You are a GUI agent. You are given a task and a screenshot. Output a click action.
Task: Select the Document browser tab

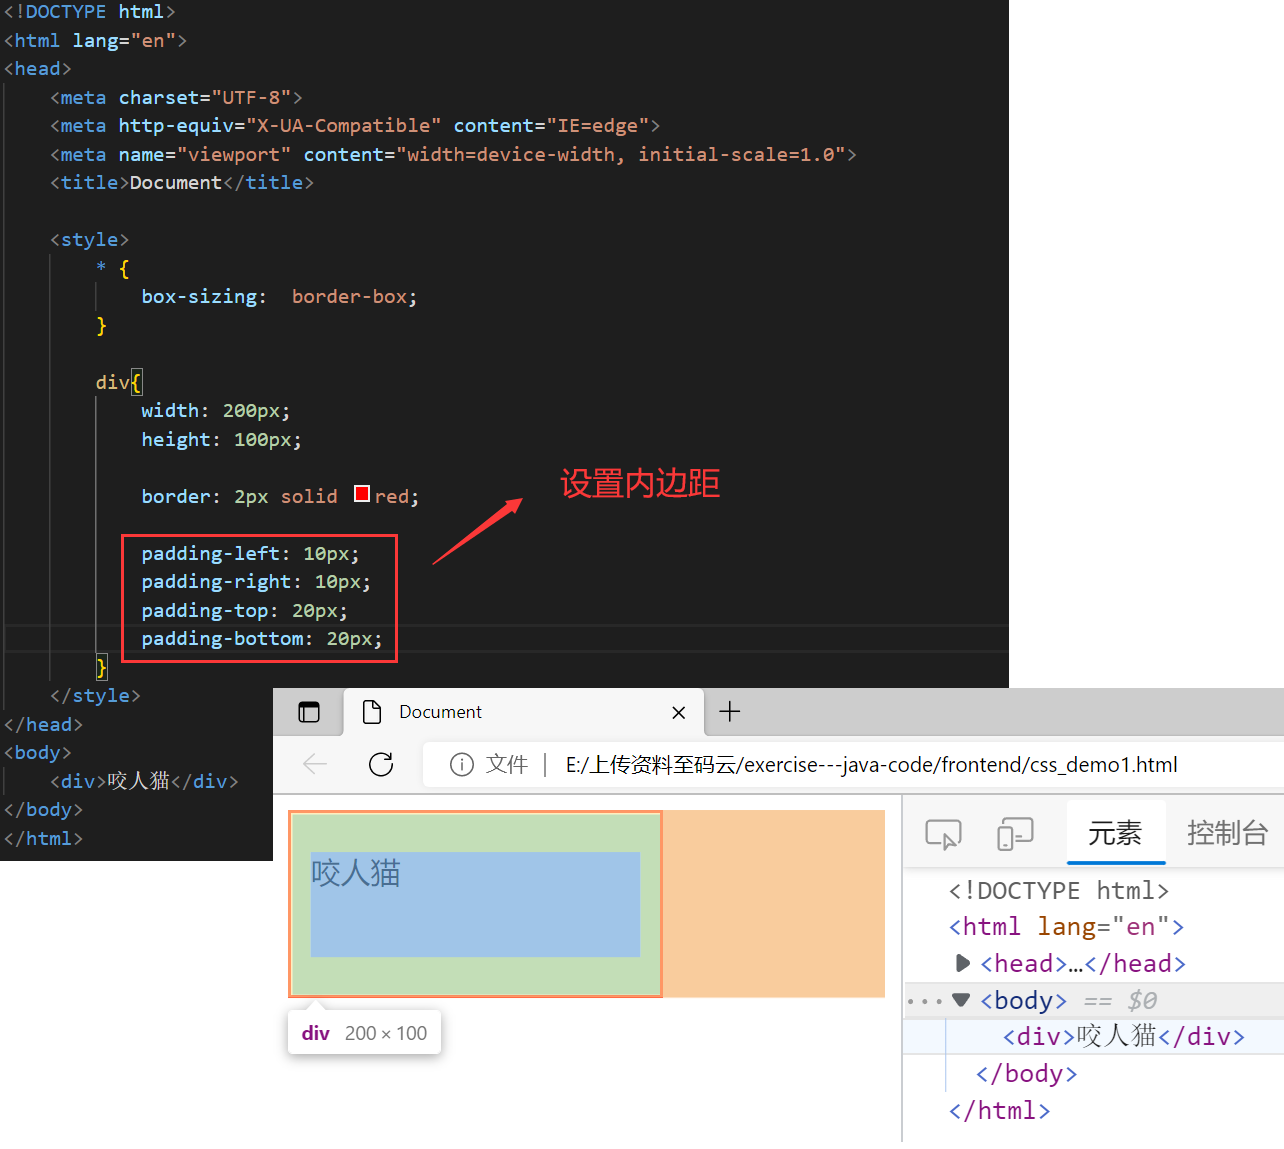(x=523, y=712)
